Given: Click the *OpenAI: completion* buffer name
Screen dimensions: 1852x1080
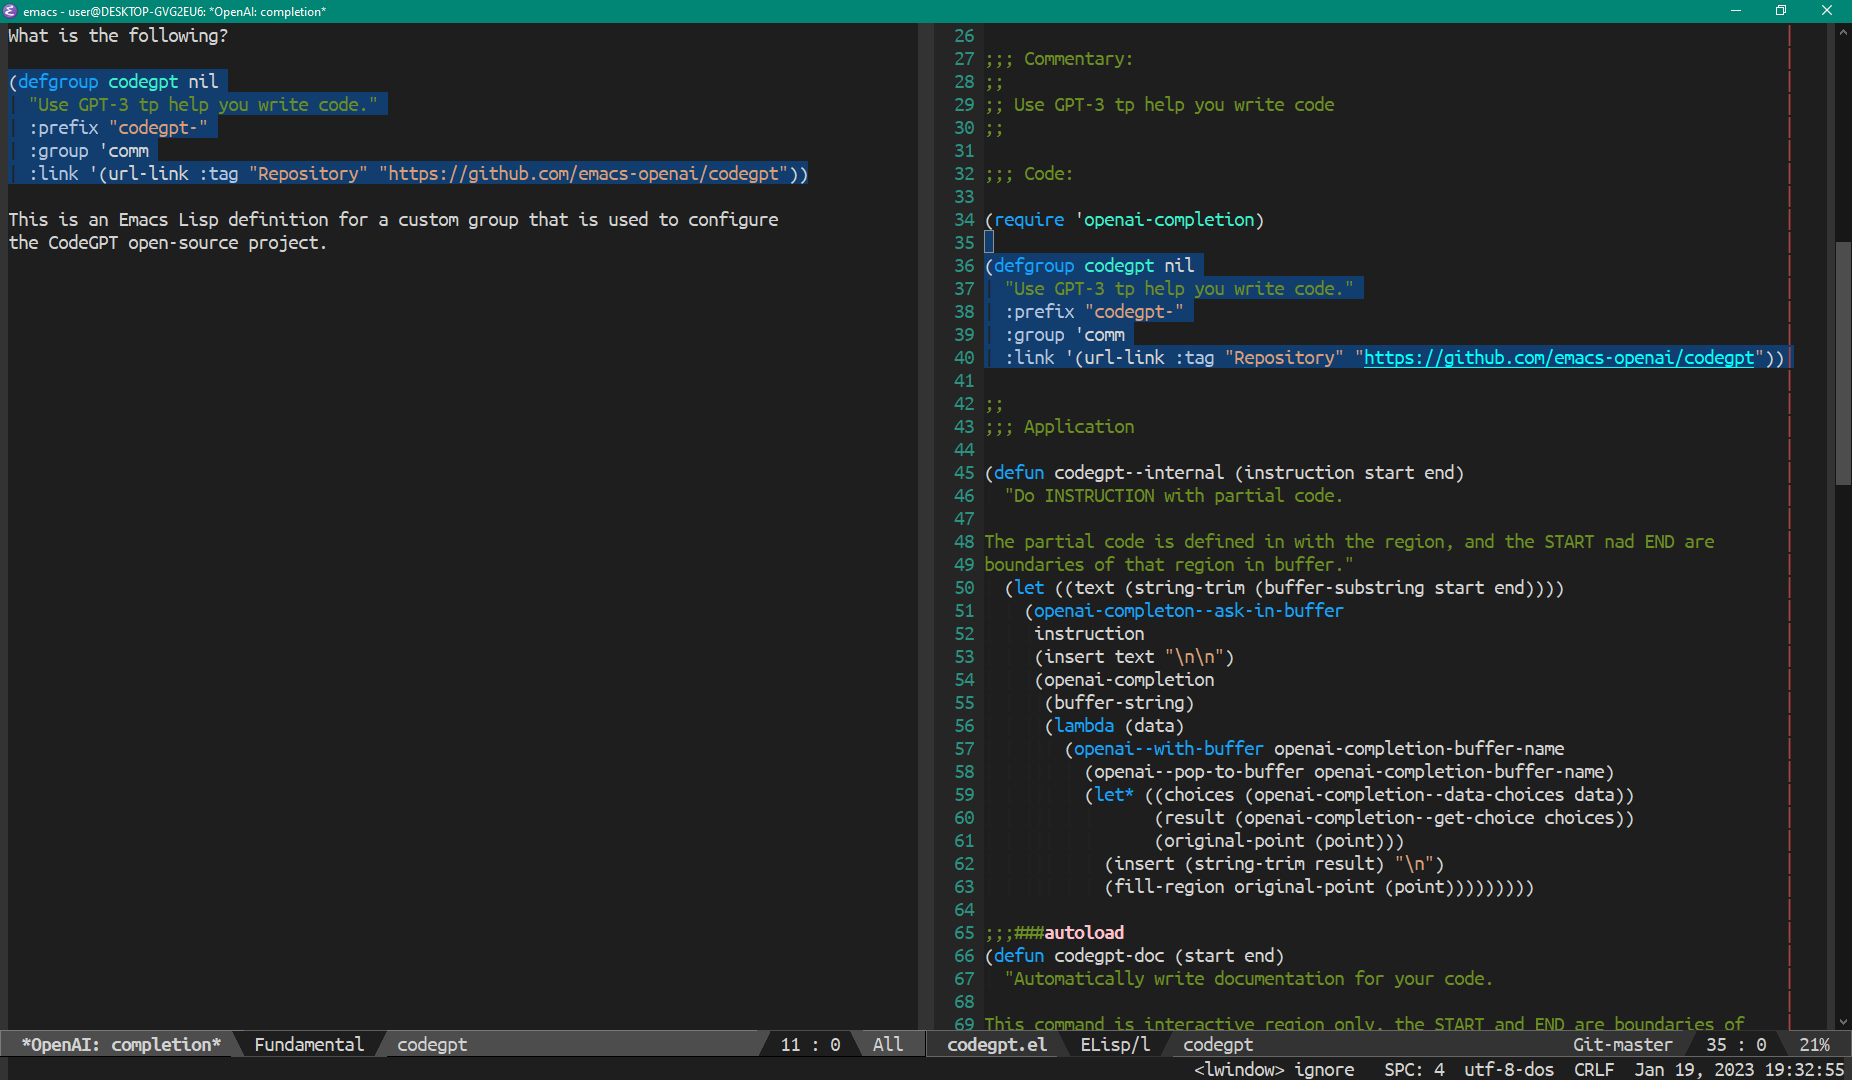Looking at the screenshot, I should 121,1044.
